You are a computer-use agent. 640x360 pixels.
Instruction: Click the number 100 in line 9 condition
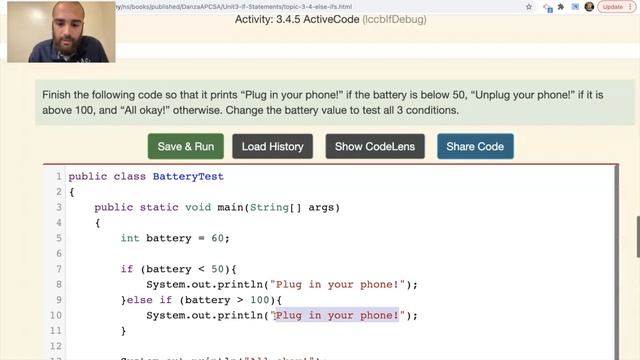[x=260, y=300]
